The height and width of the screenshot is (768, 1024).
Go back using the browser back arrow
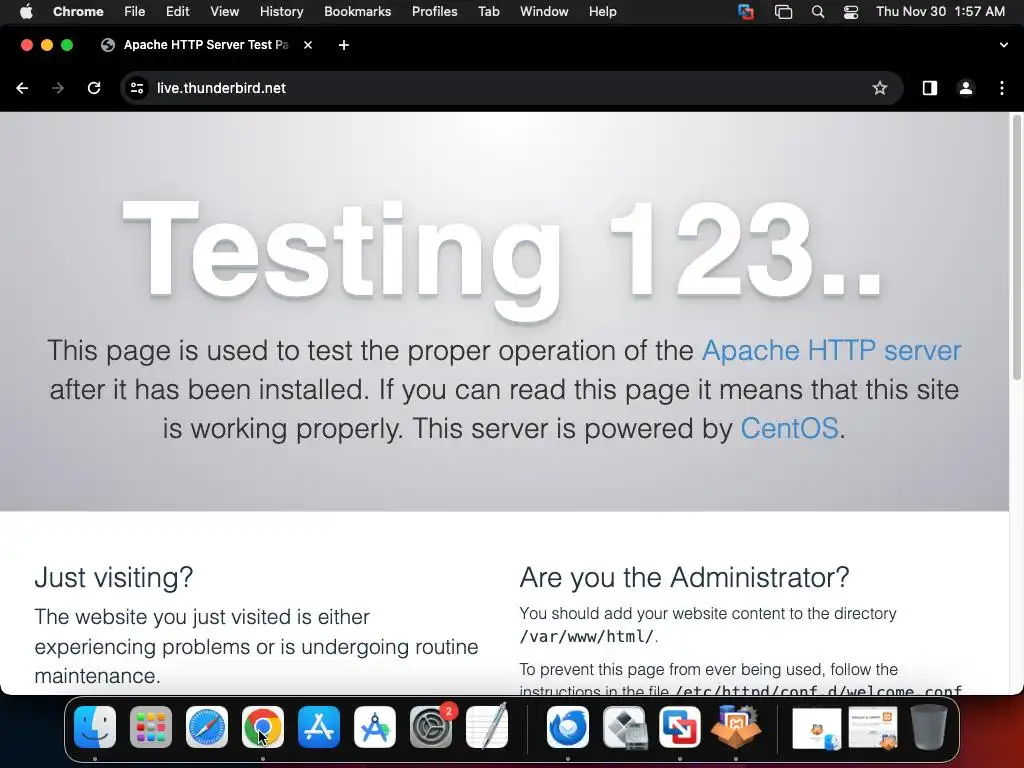point(22,88)
